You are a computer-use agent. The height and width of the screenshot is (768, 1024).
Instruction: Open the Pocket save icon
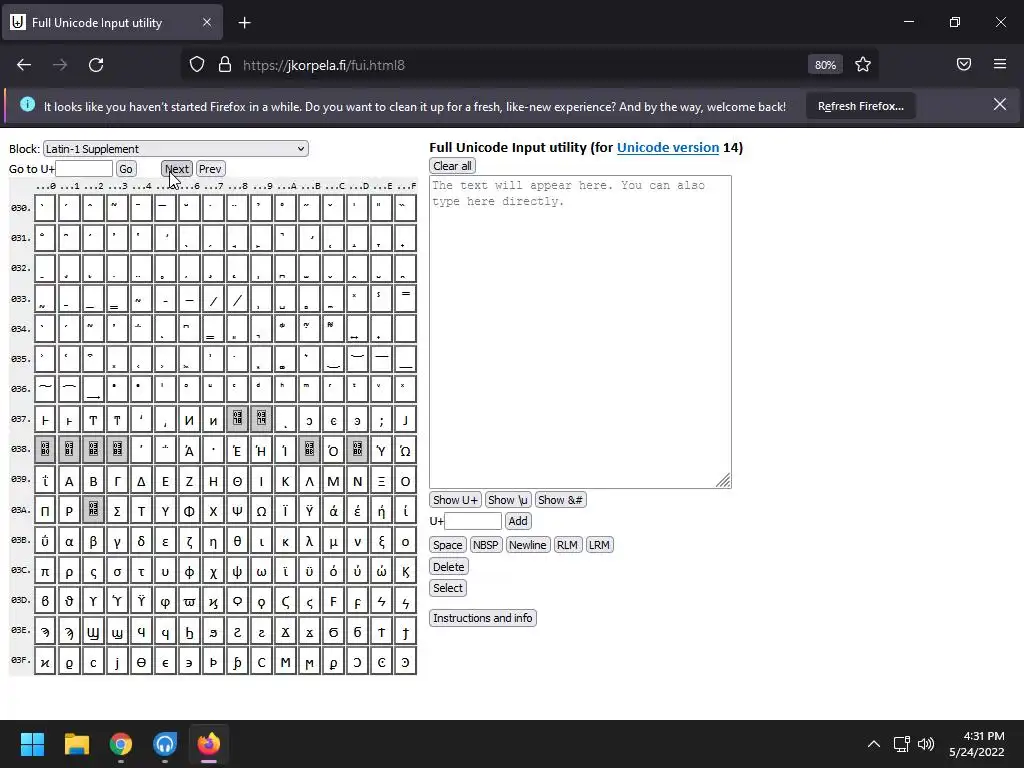[x=964, y=64]
